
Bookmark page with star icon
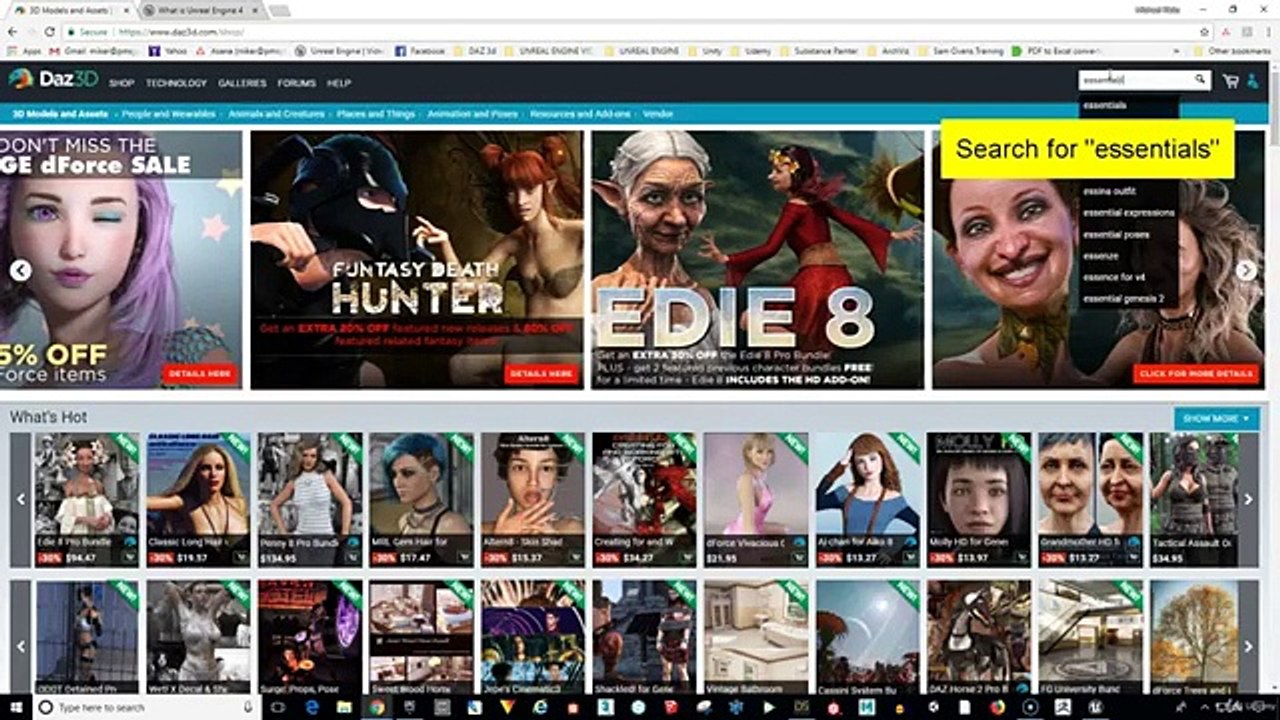pyautogui.click(x=1204, y=32)
